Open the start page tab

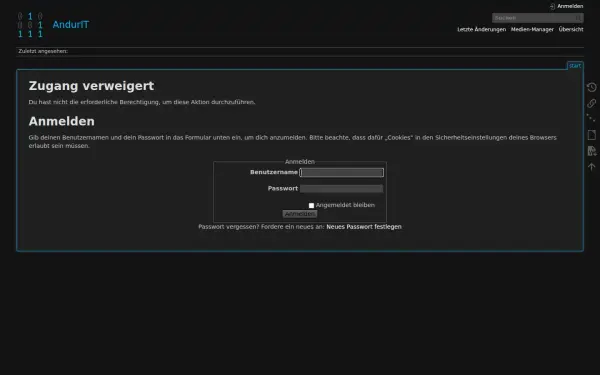575,66
